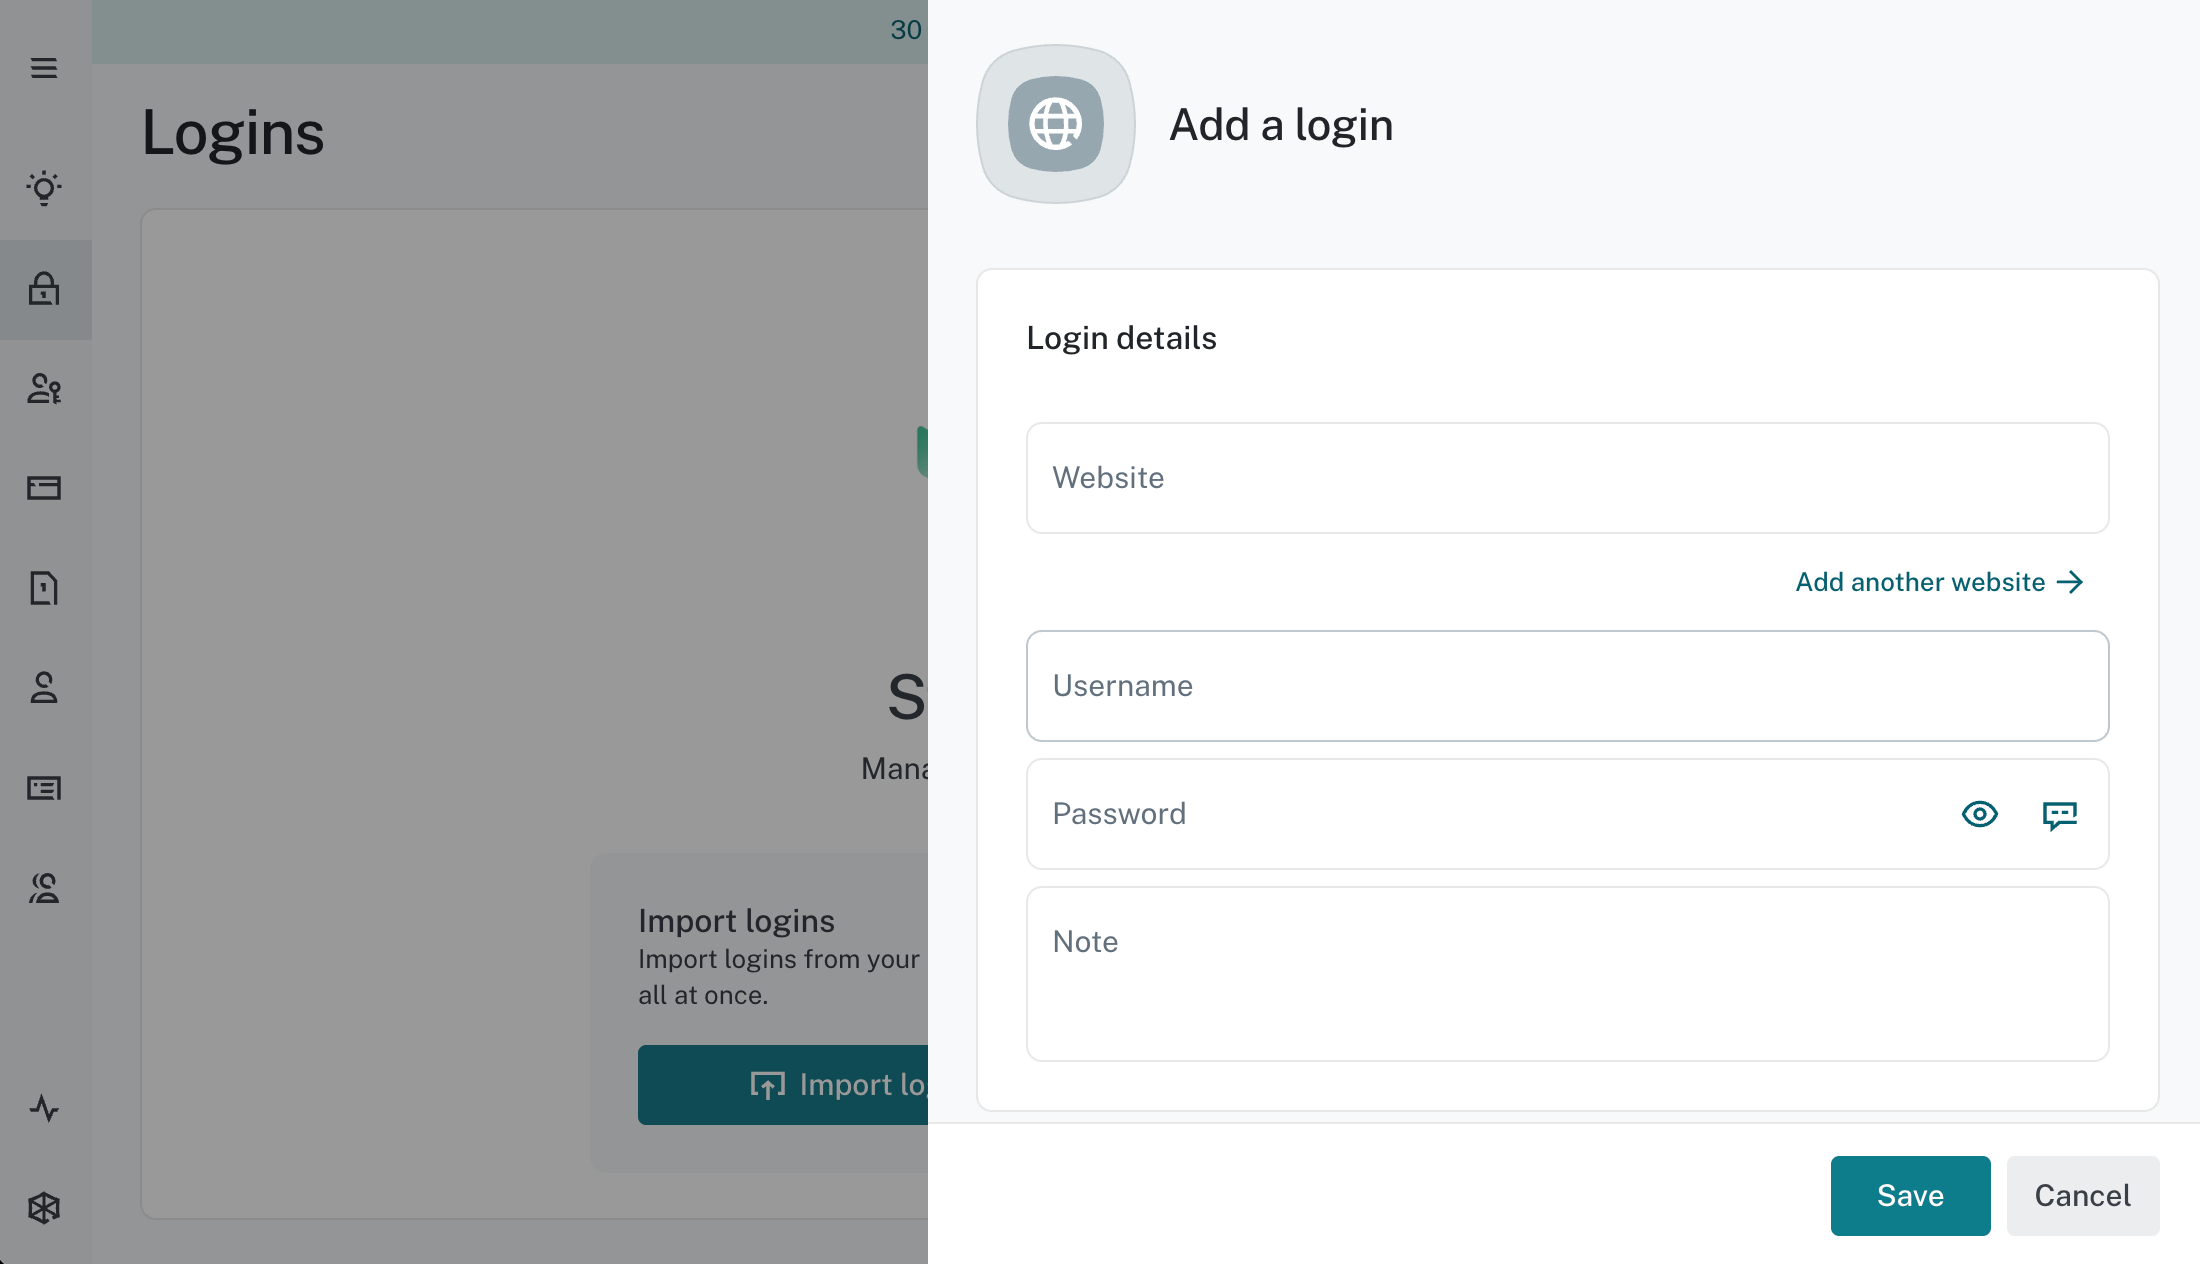This screenshot has height=1264, width=2200.
Task: Cancel adding the login
Action: (x=2082, y=1195)
